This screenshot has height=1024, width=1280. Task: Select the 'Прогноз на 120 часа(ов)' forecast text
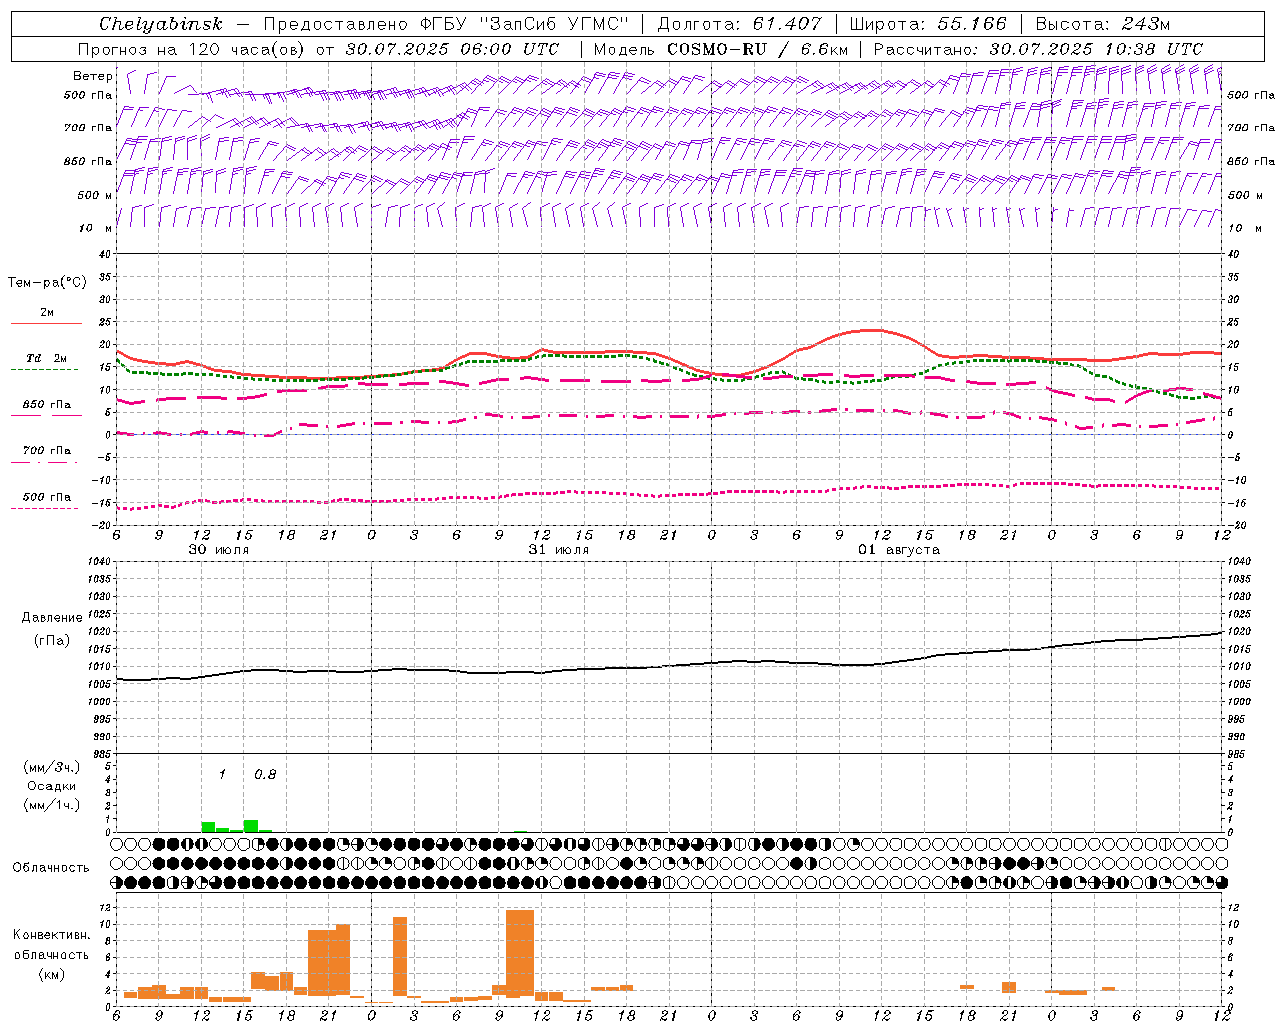tap(192, 49)
